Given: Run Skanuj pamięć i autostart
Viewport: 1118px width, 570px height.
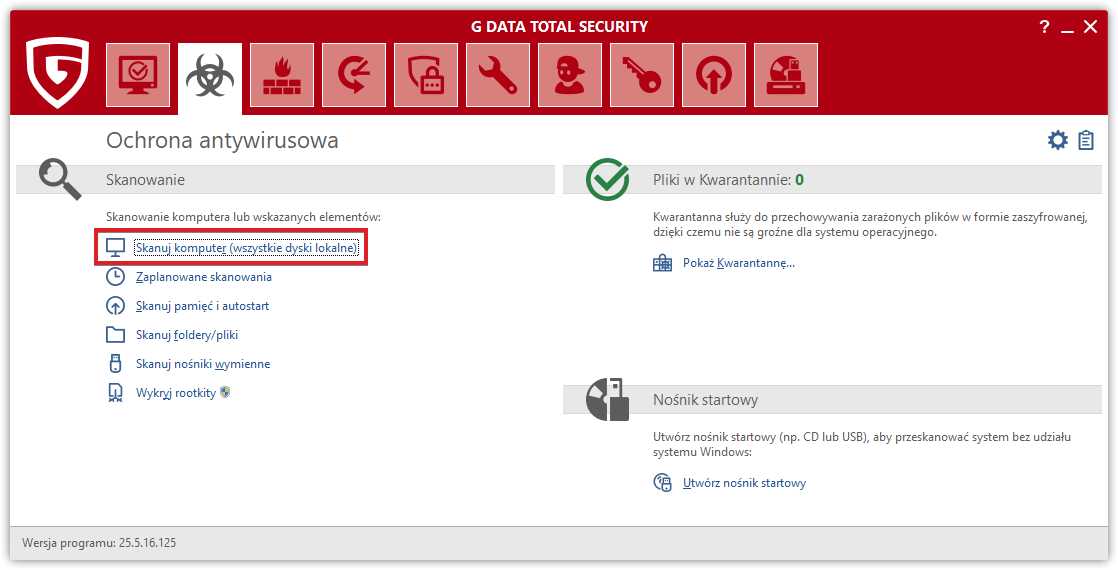Looking at the screenshot, I should coord(202,306).
